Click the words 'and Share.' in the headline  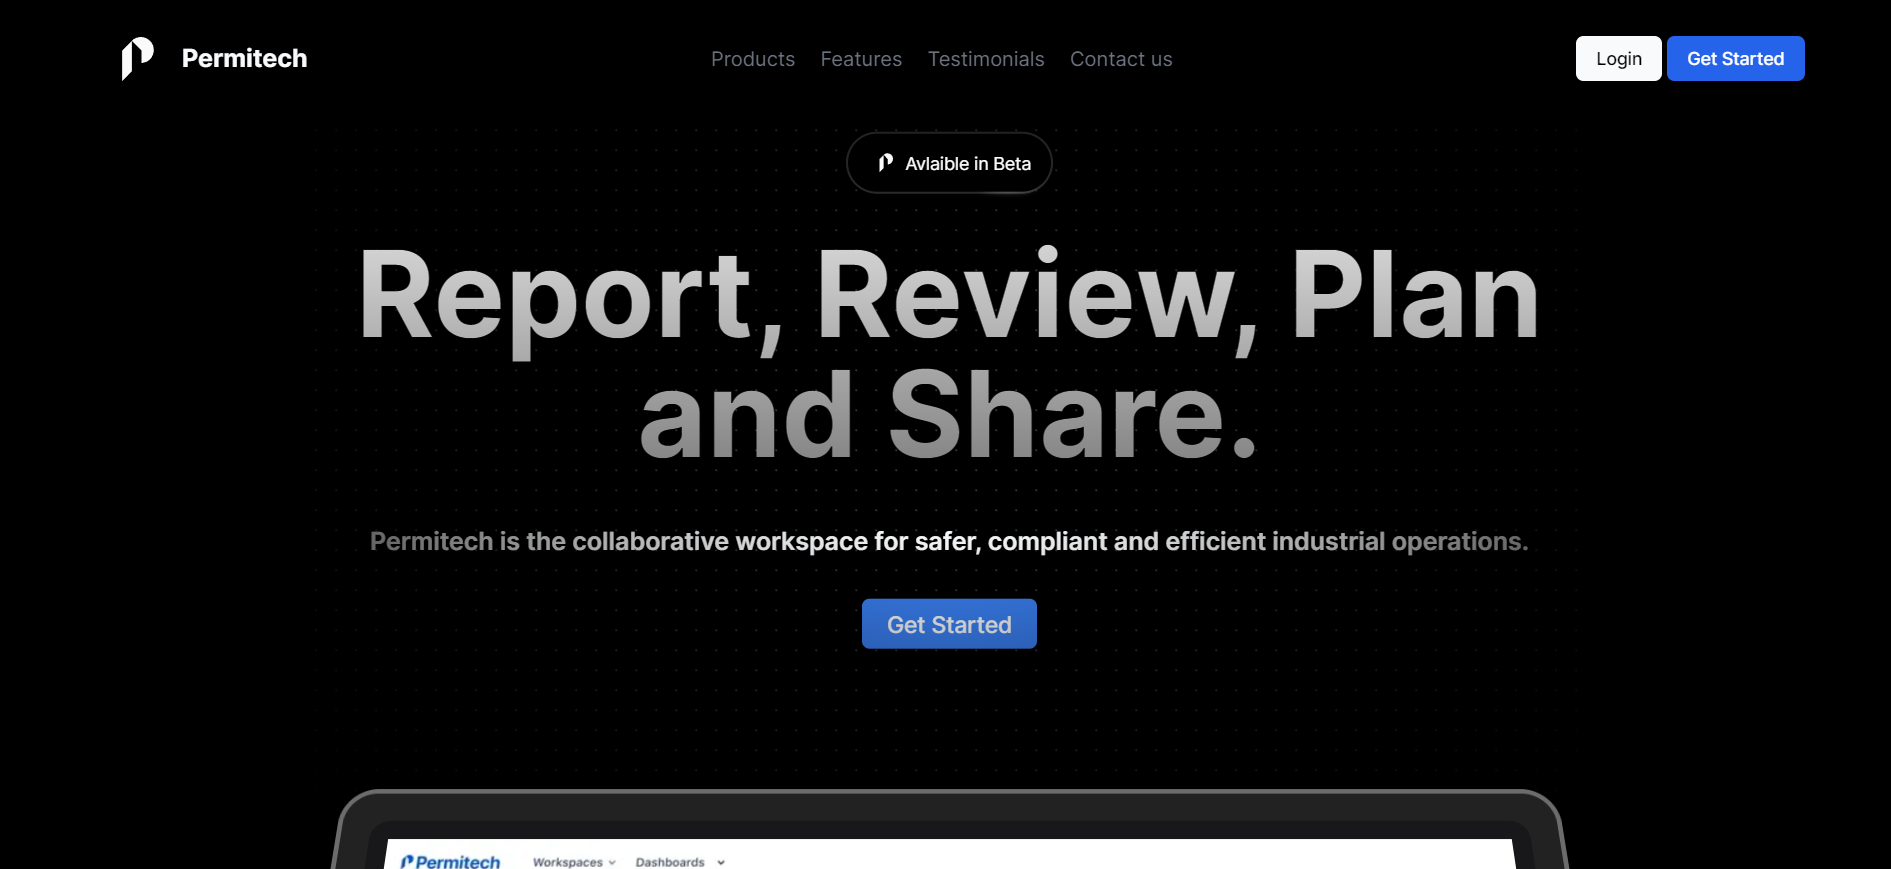coord(948,416)
